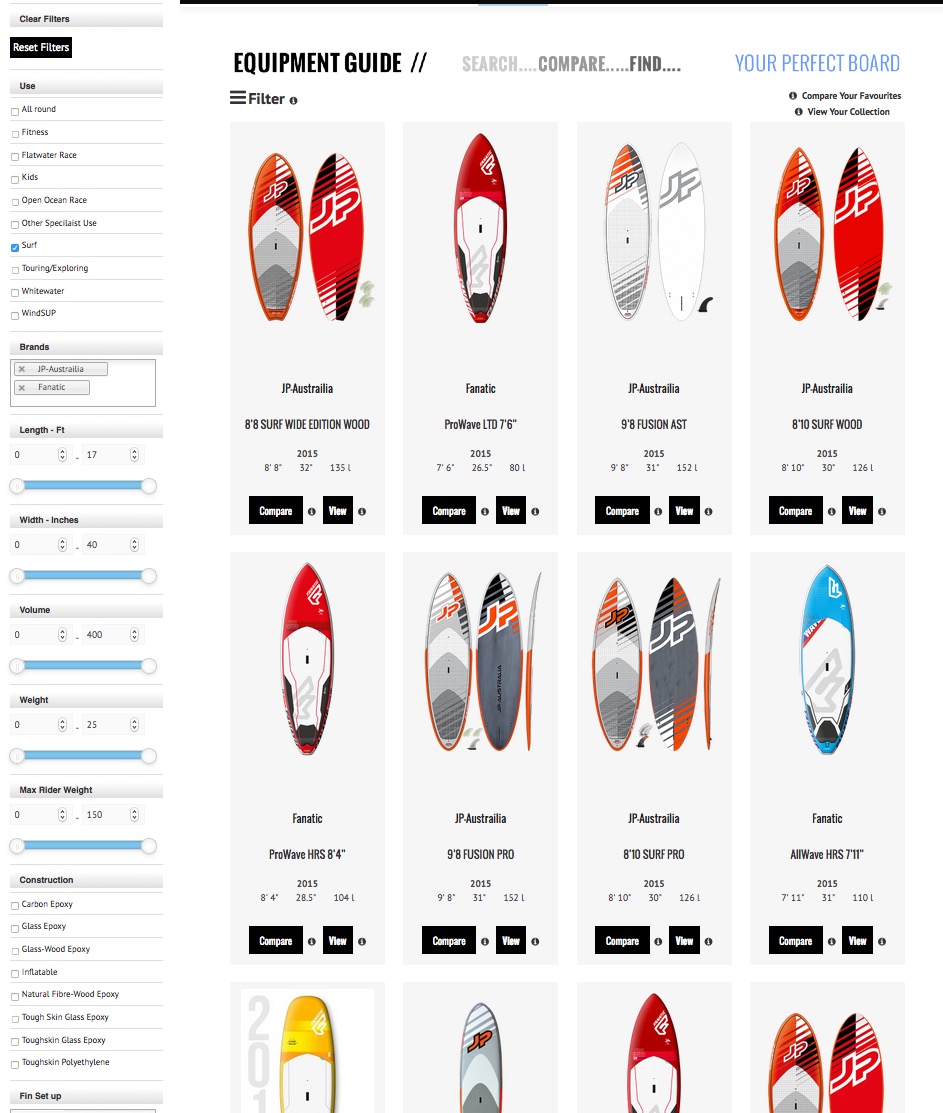Click info icon next to 8'10 SURF WOOD View
The image size is (943, 1113).
point(881,511)
